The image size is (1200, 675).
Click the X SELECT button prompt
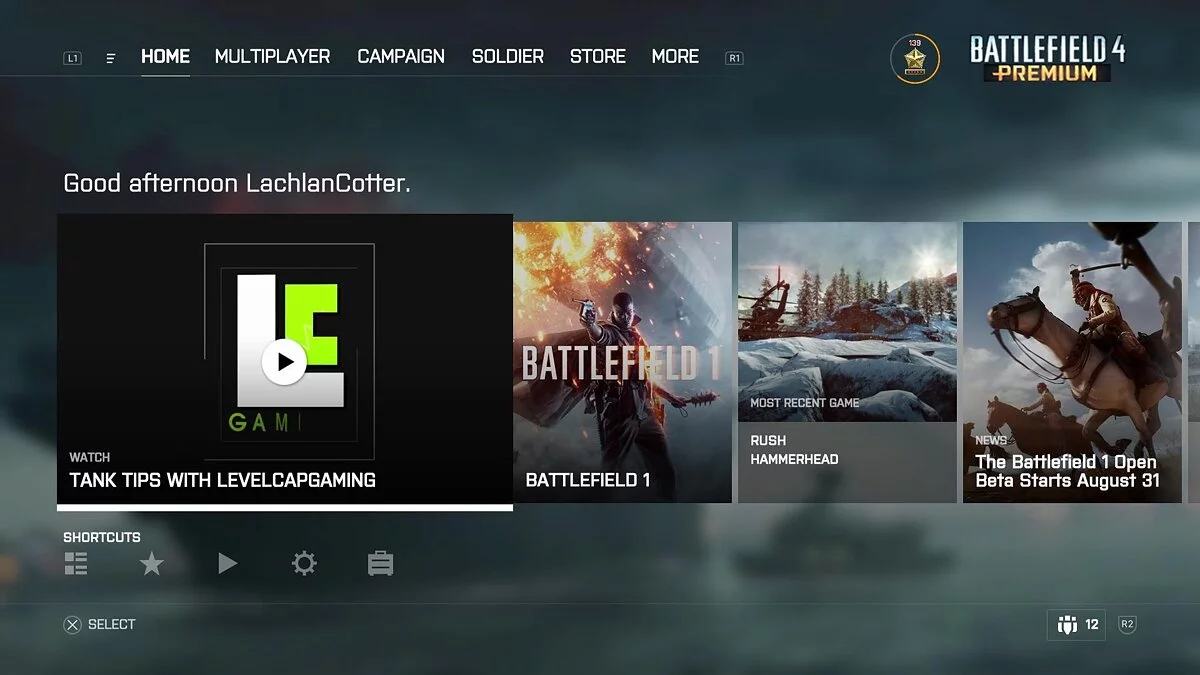(100, 625)
